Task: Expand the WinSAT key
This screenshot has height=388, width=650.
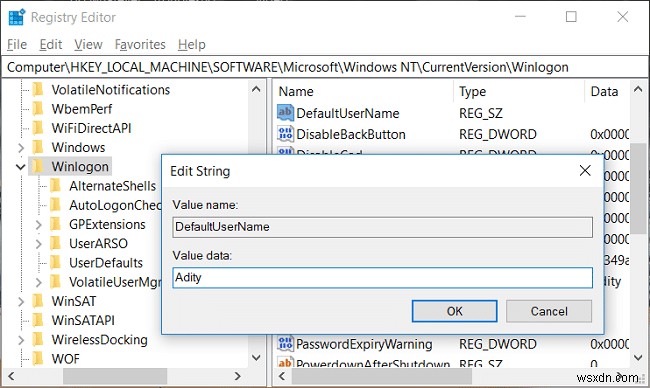Action: click(21, 301)
